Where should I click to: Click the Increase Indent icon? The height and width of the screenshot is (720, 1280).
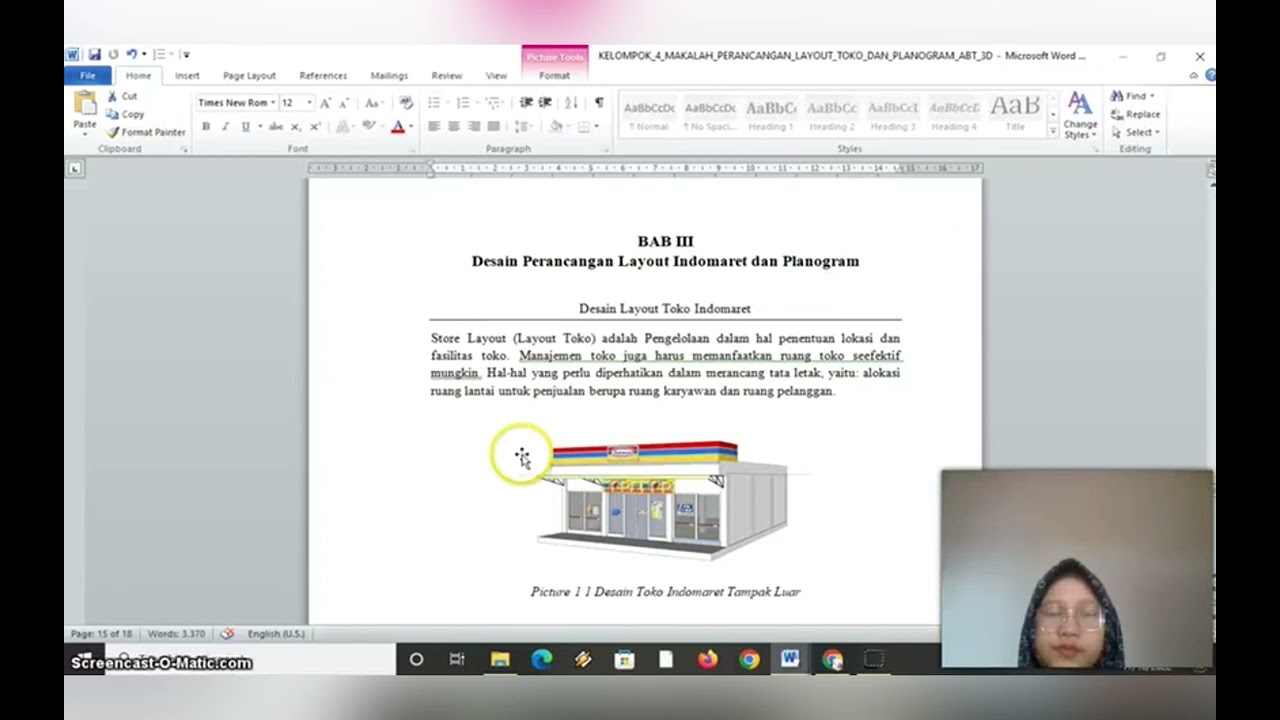[x=545, y=103]
